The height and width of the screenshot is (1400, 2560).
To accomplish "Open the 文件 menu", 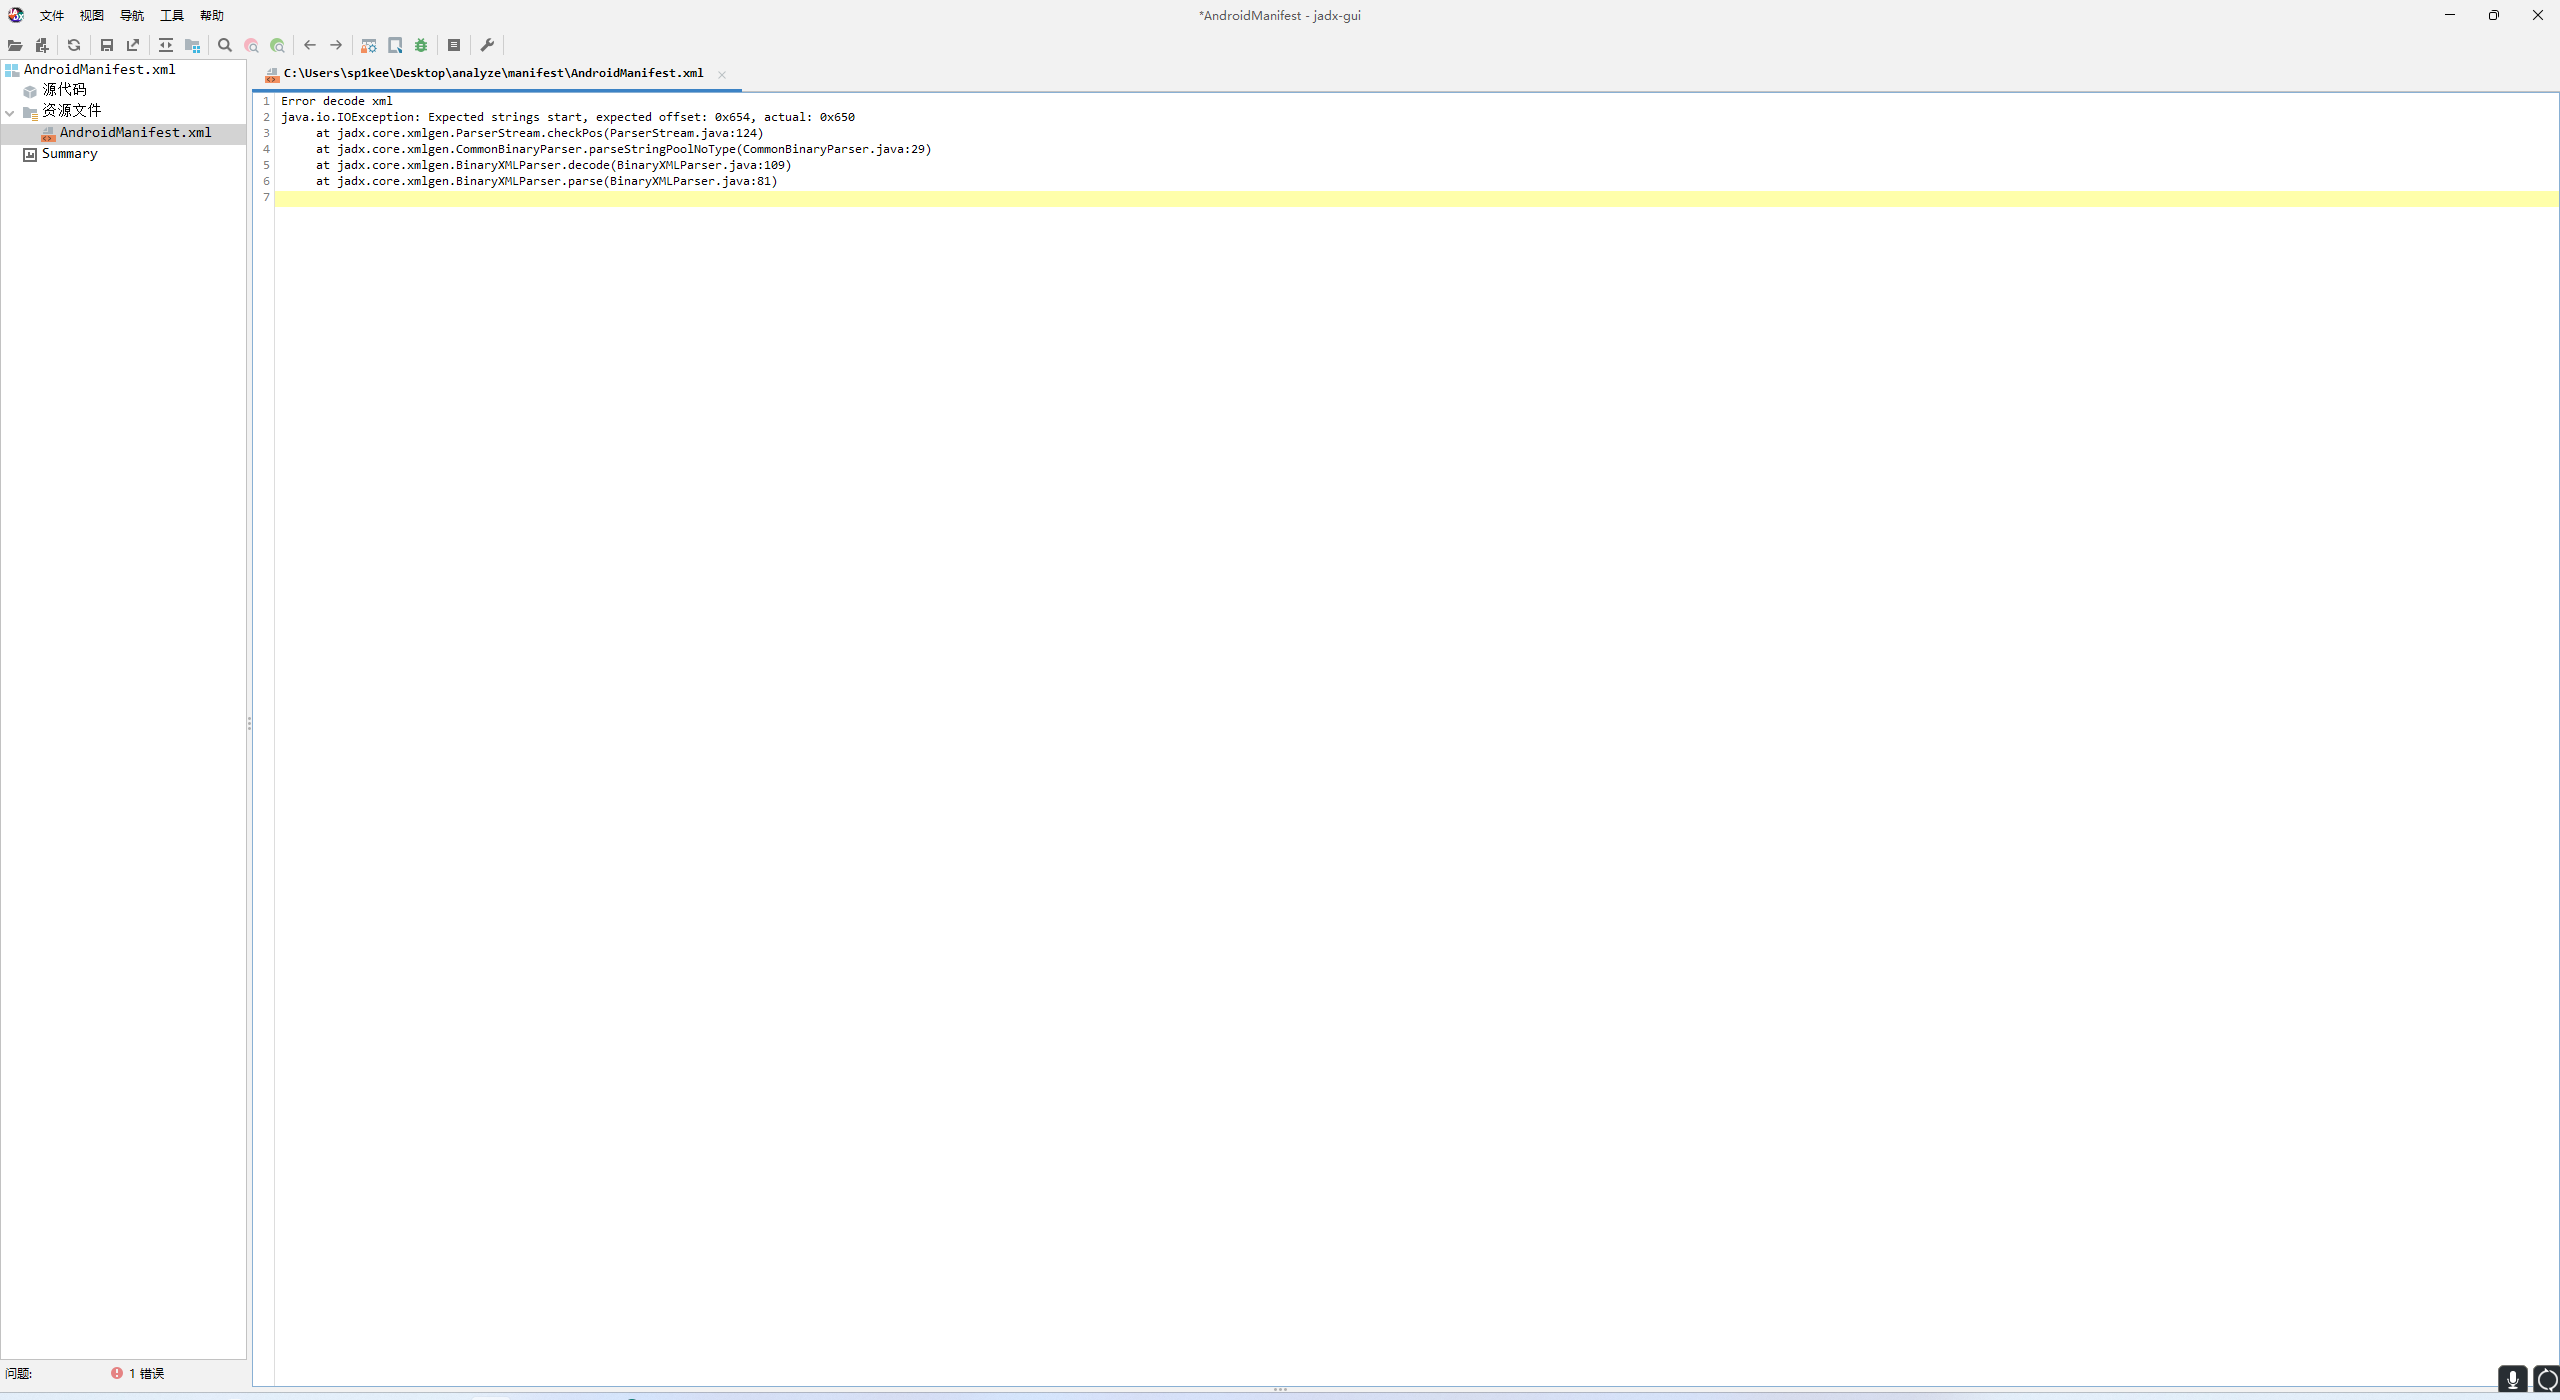I will coord(52,15).
